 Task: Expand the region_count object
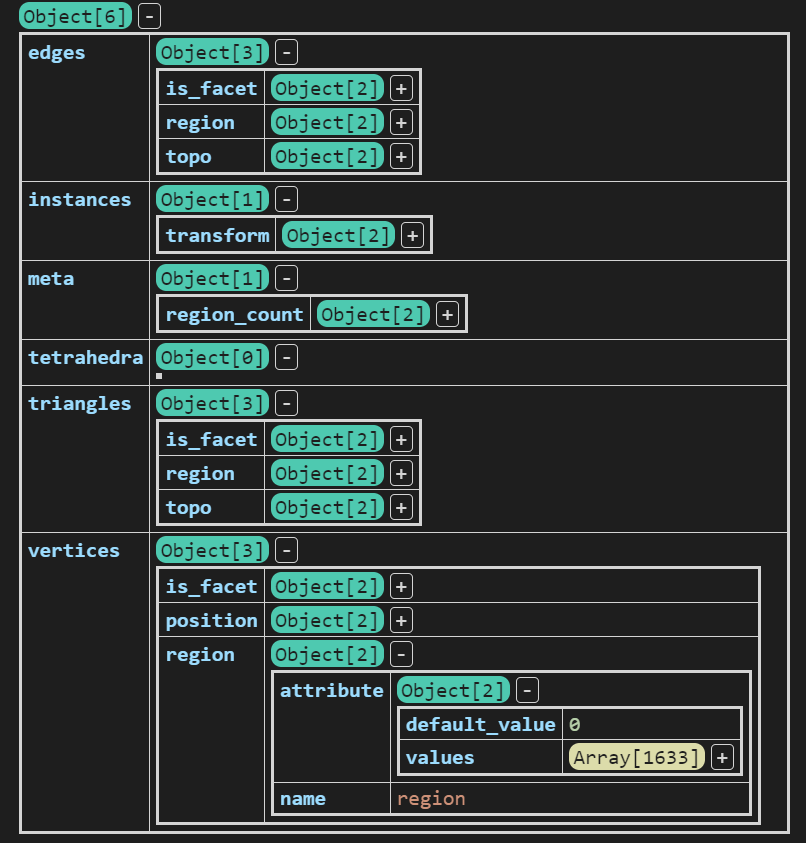click(447, 314)
